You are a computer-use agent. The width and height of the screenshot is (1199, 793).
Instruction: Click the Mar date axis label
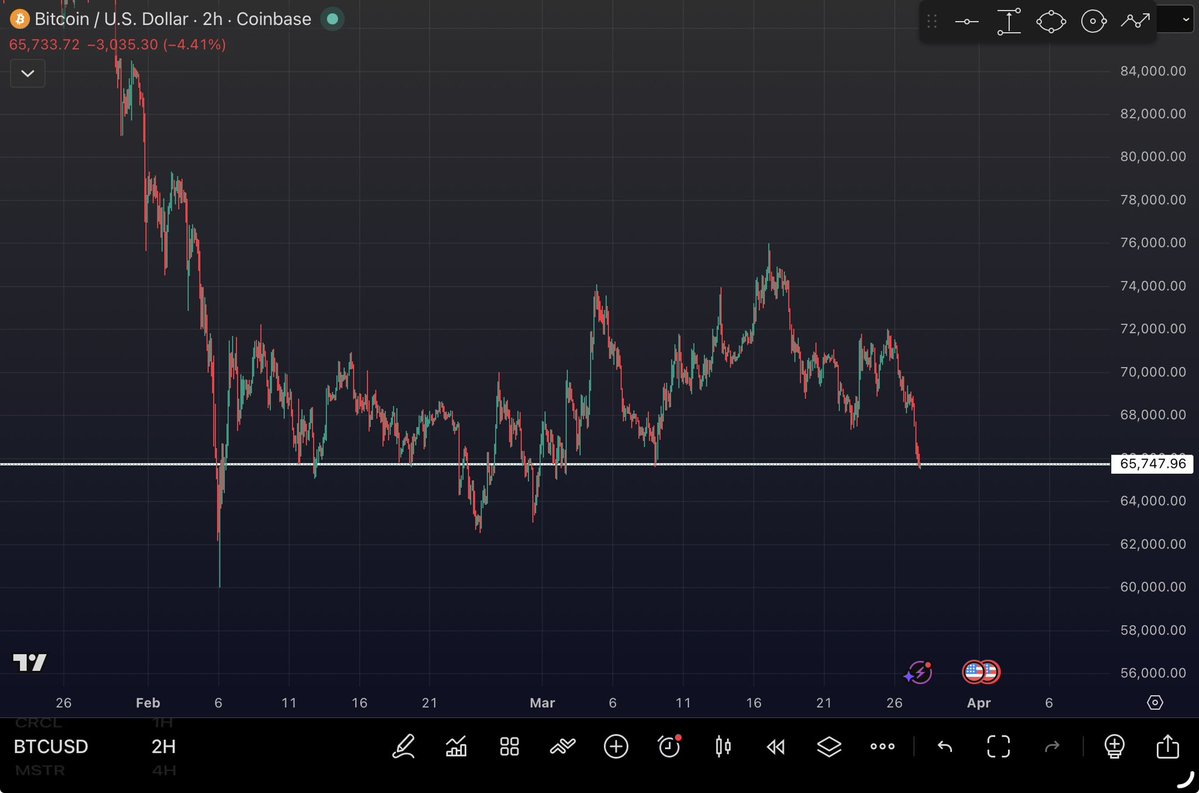542,703
